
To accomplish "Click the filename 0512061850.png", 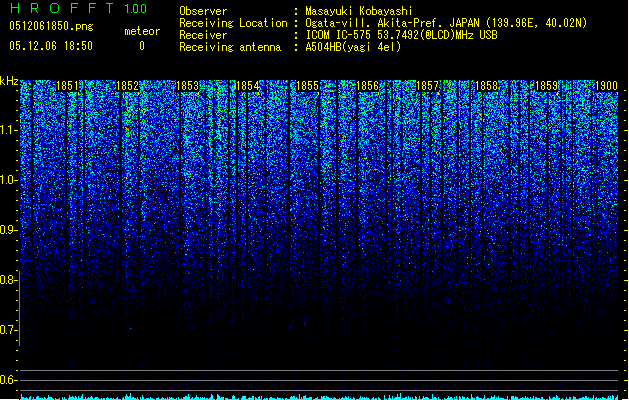I will click(x=51, y=26).
